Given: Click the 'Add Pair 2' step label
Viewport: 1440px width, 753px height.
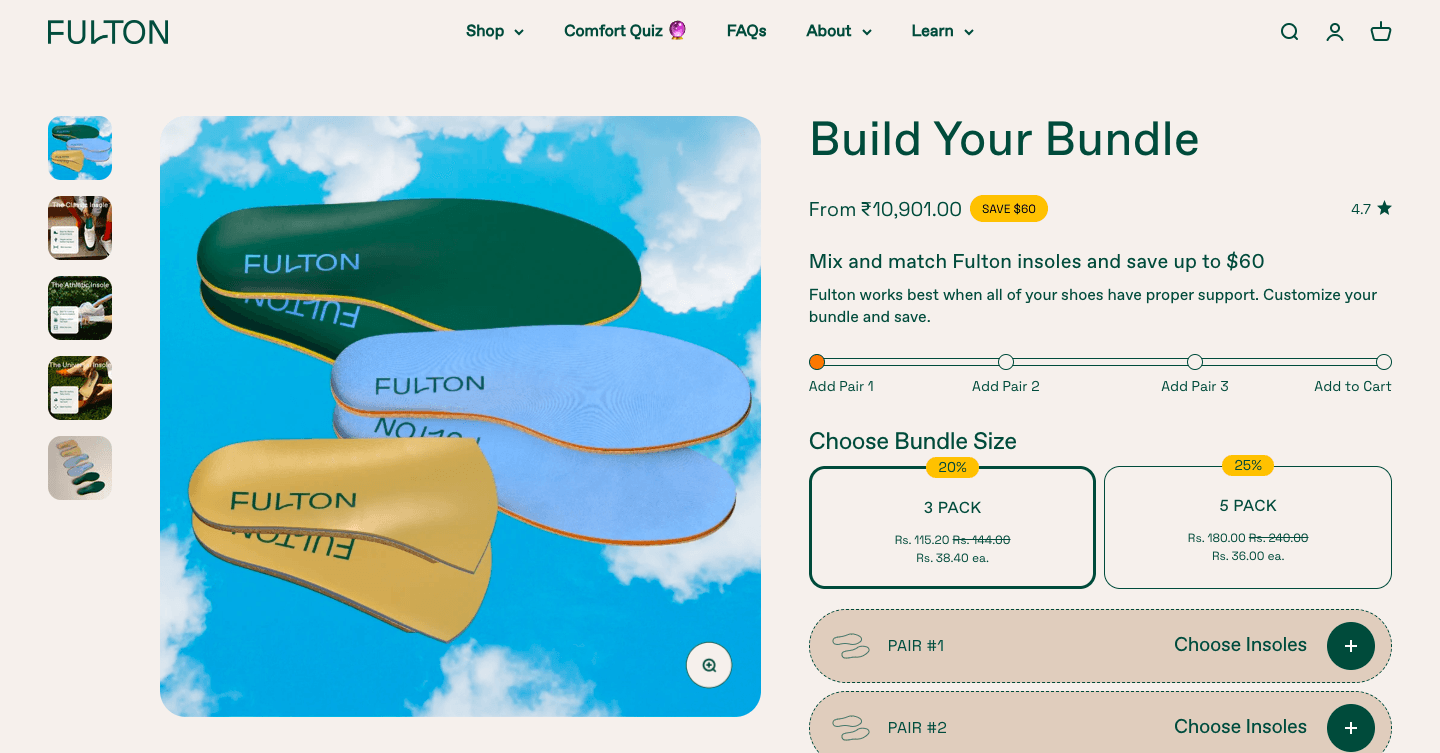Looking at the screenshot, I should tap(1006, 386).
